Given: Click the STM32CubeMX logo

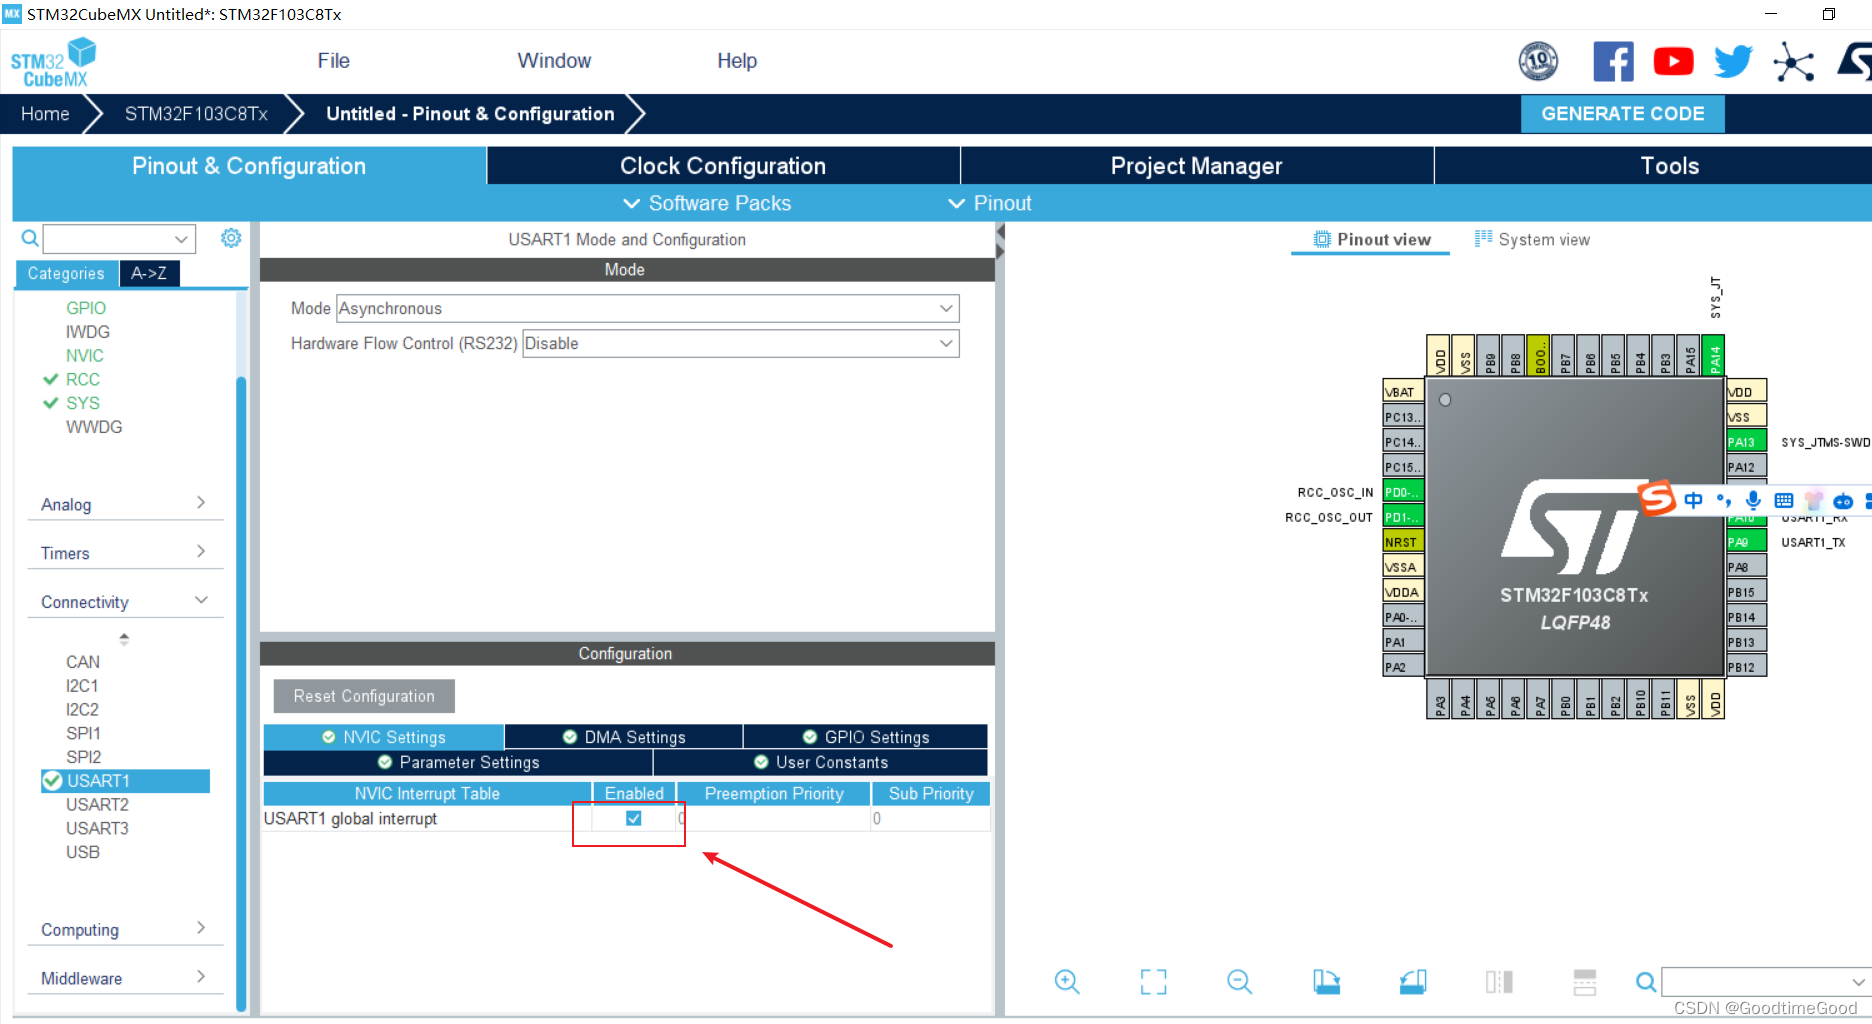Looking at the screenshot, I should (x=53, y=62).
